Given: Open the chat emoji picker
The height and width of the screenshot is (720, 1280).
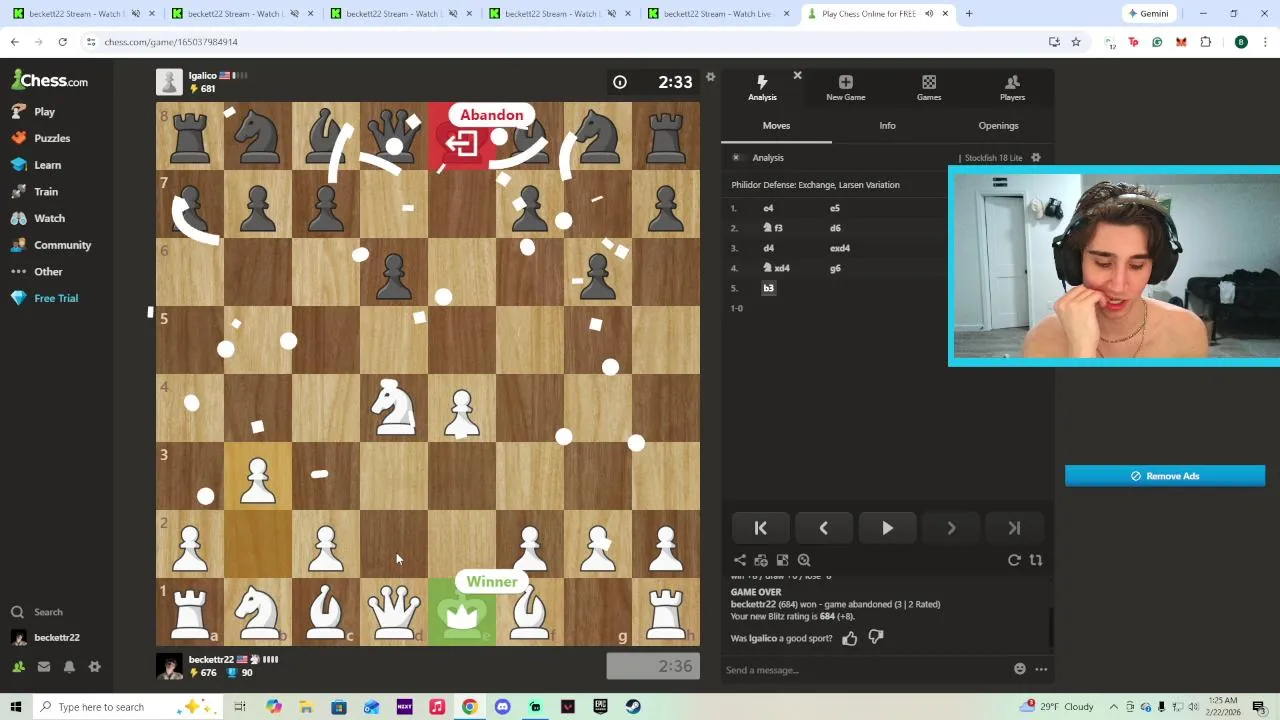Looking at the screenshot, I should tap(1020, 669).
